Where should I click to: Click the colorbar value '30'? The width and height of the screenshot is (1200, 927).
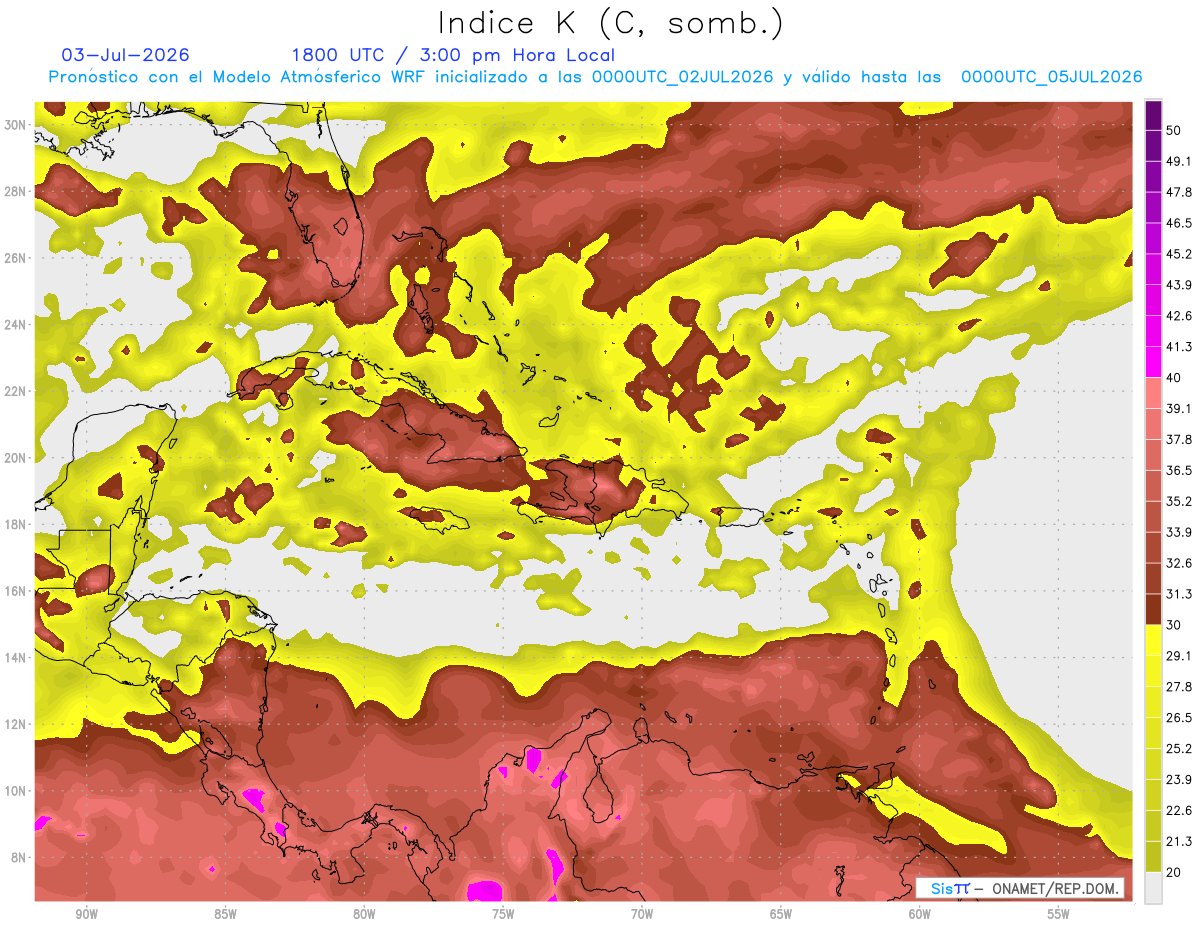pos(1175,624)
